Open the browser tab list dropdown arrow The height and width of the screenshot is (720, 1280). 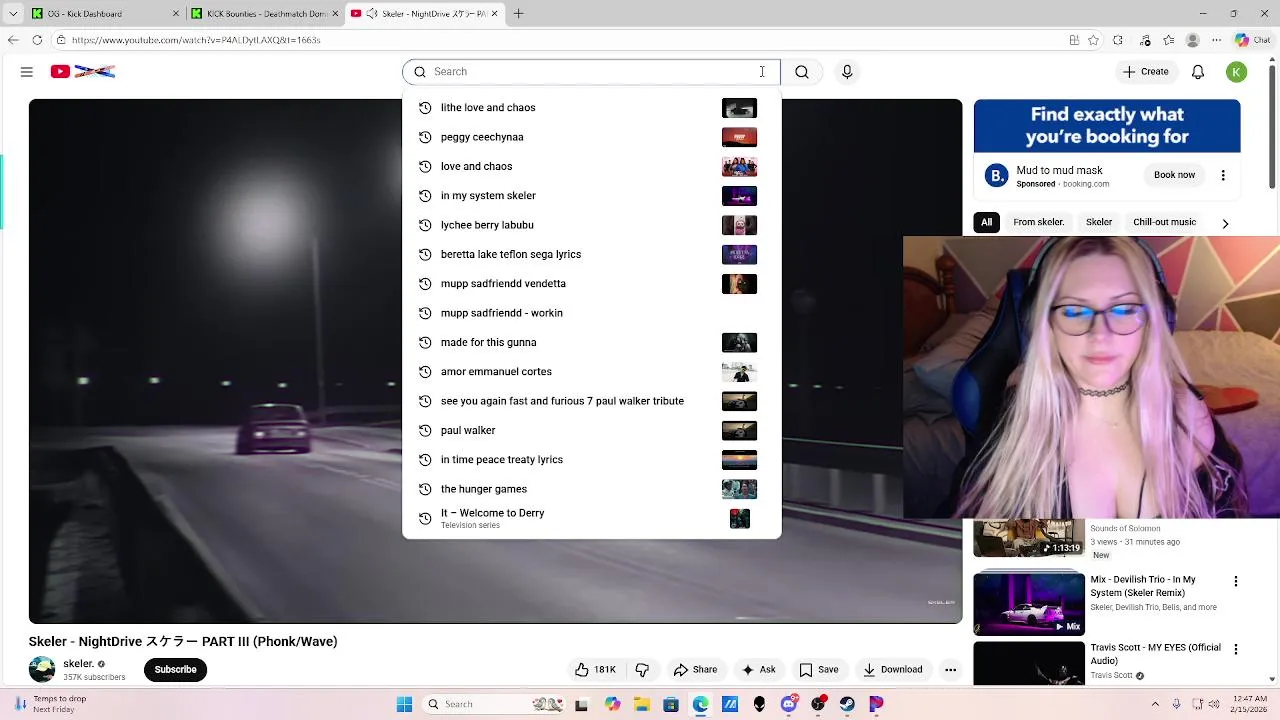(x=12, y=13)
